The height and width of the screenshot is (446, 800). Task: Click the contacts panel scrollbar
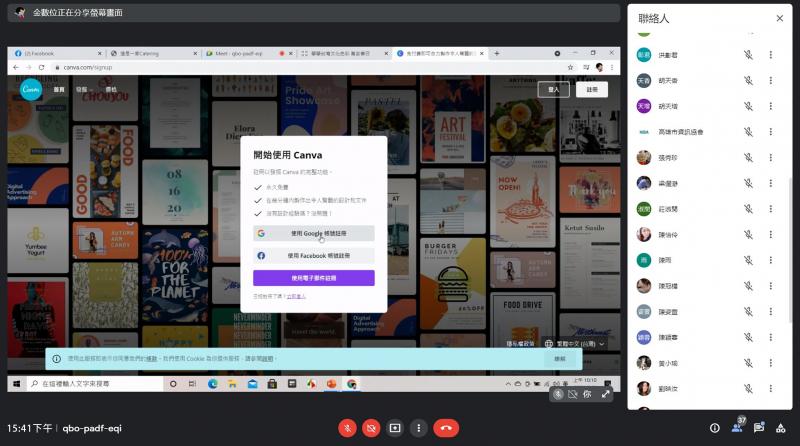coord(790,250)
